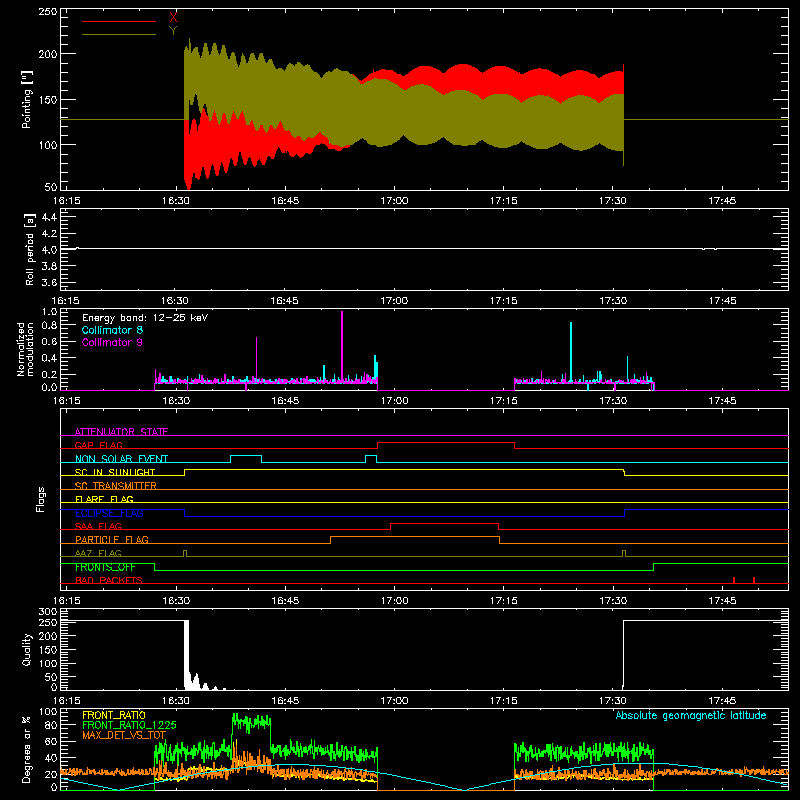Click the 'Roll period [s]' axis label
The height and width of the screenshot is (800, 800).
pos(30,249)
